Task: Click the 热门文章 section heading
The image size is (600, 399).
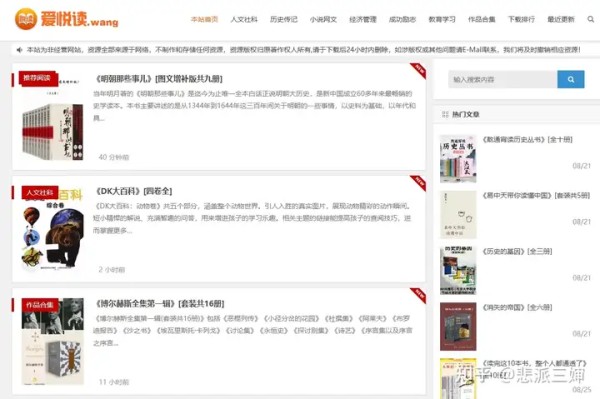Action: pyautogui.click(x=465, y=114)
